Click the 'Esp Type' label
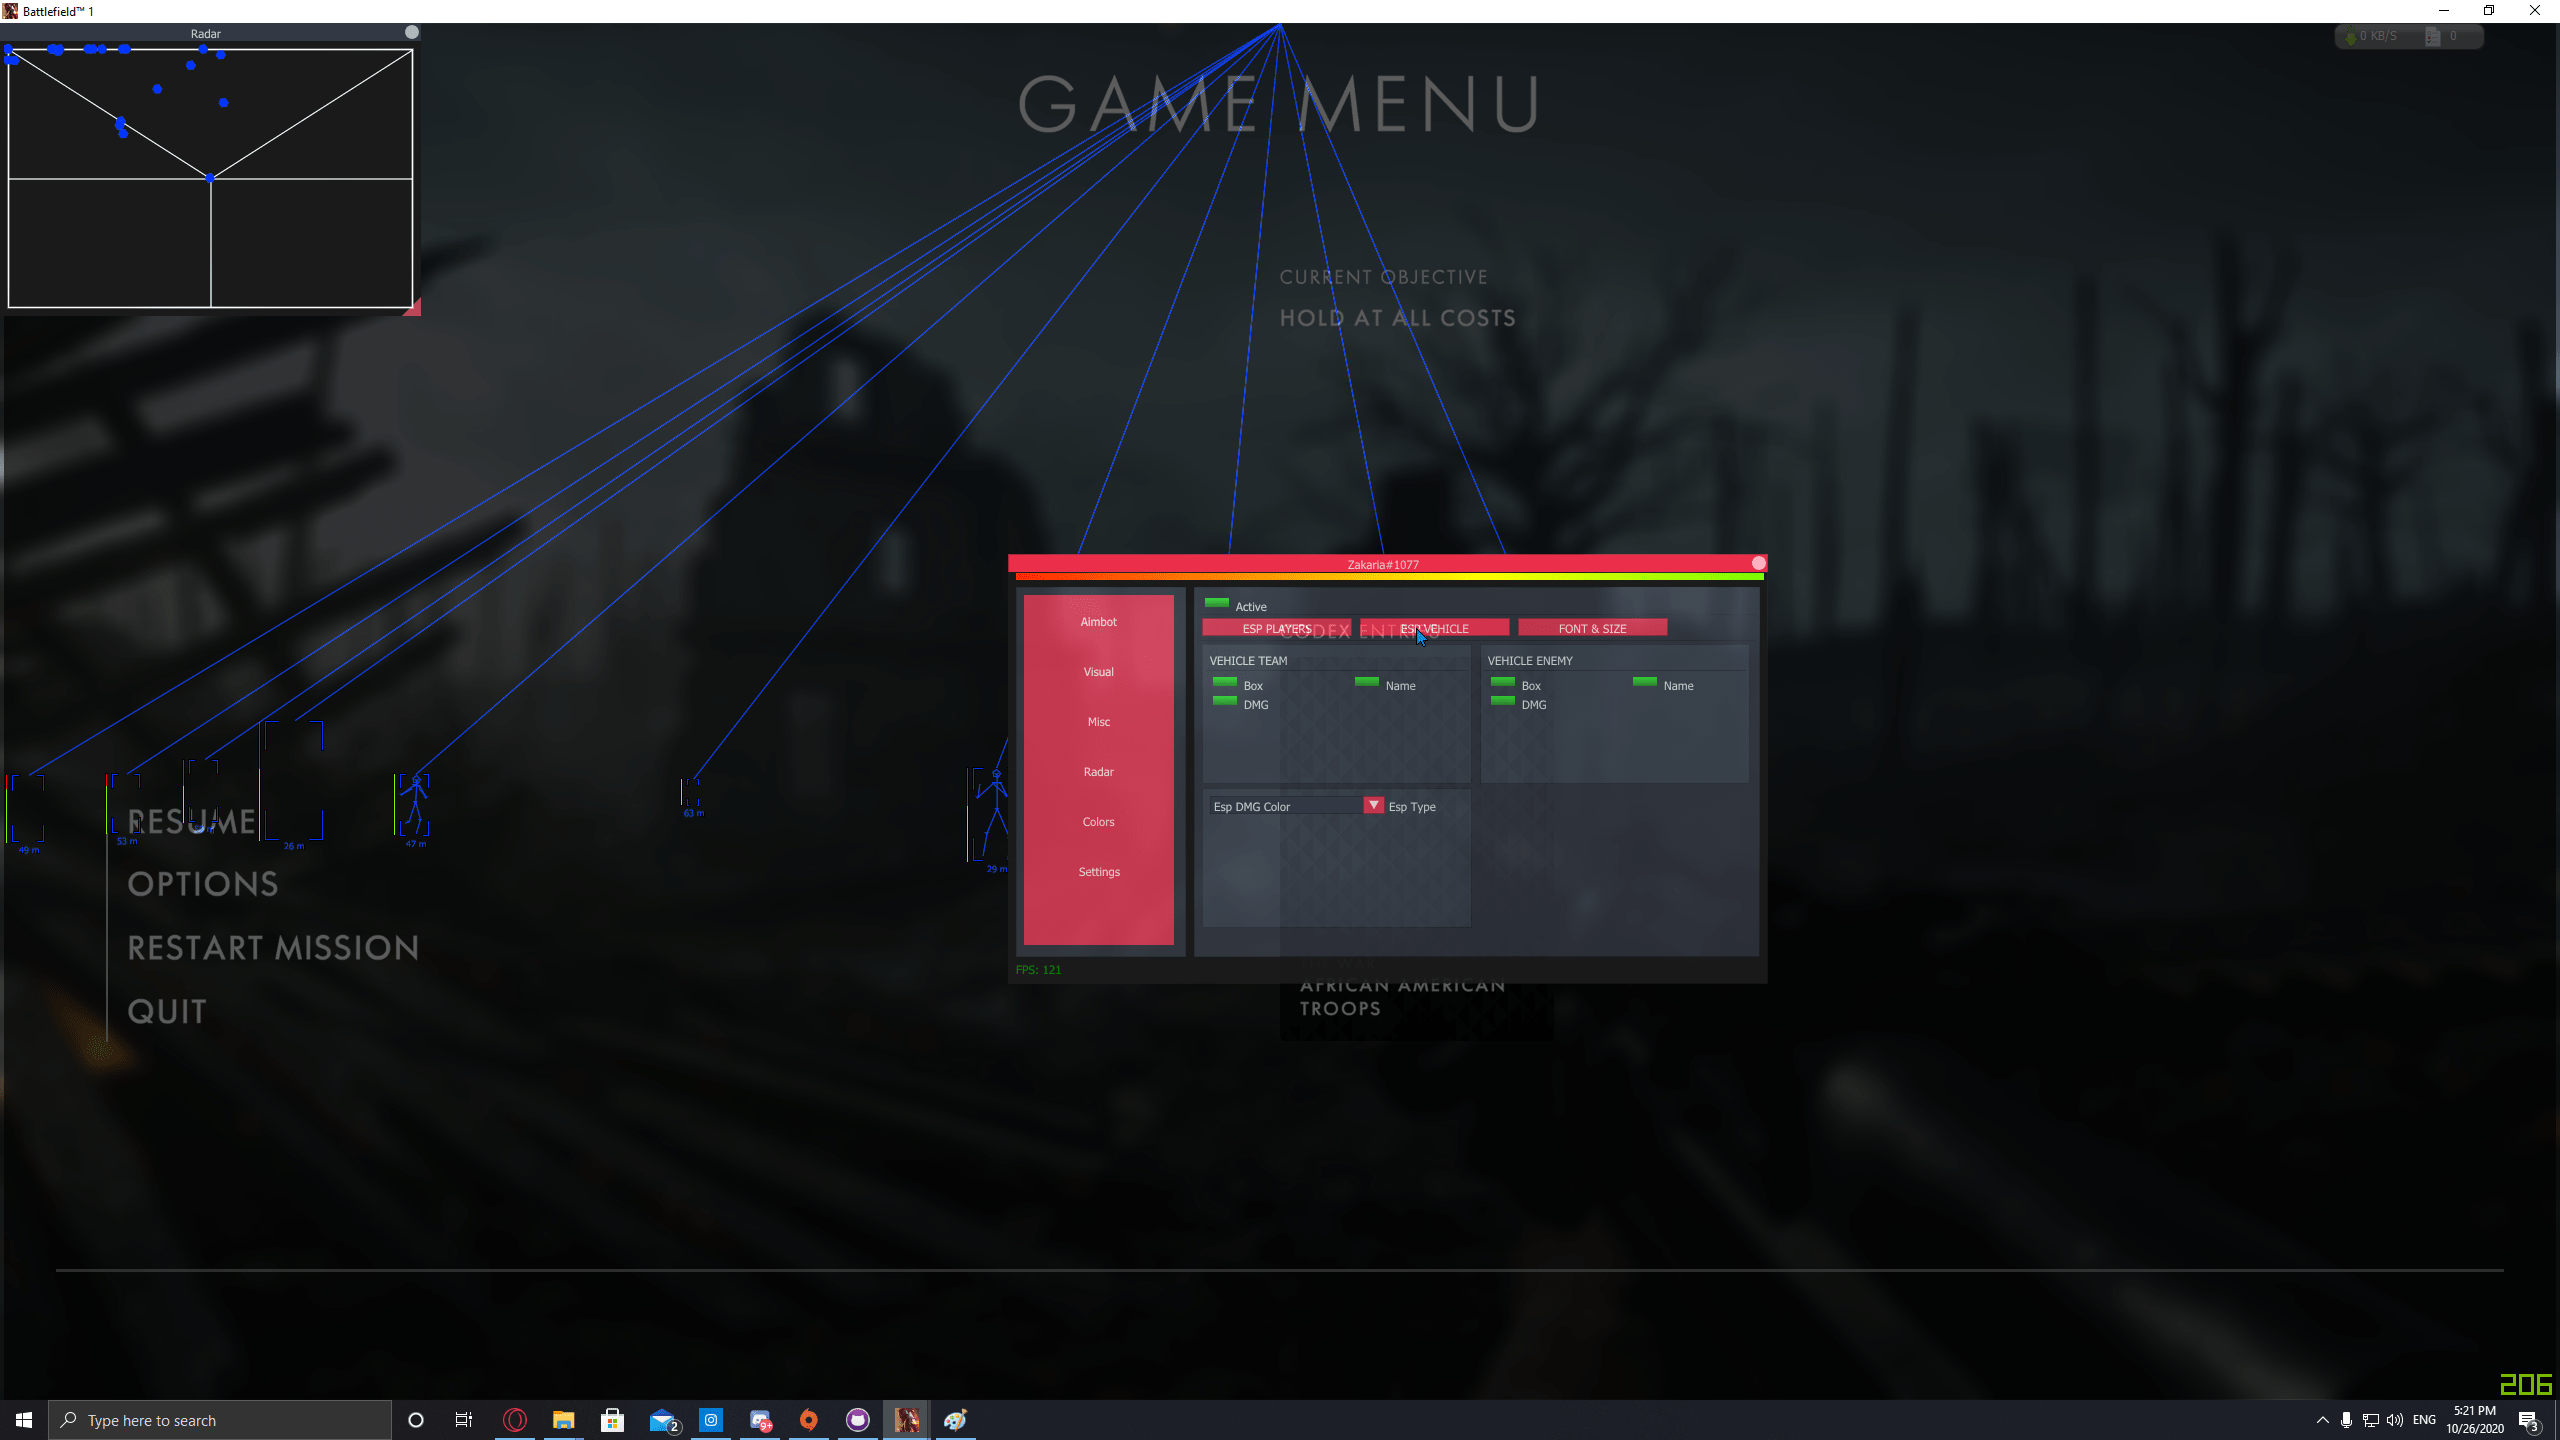Image resolution: width=2560 pixels, height=1440 pixels. tap(1412, 807)
